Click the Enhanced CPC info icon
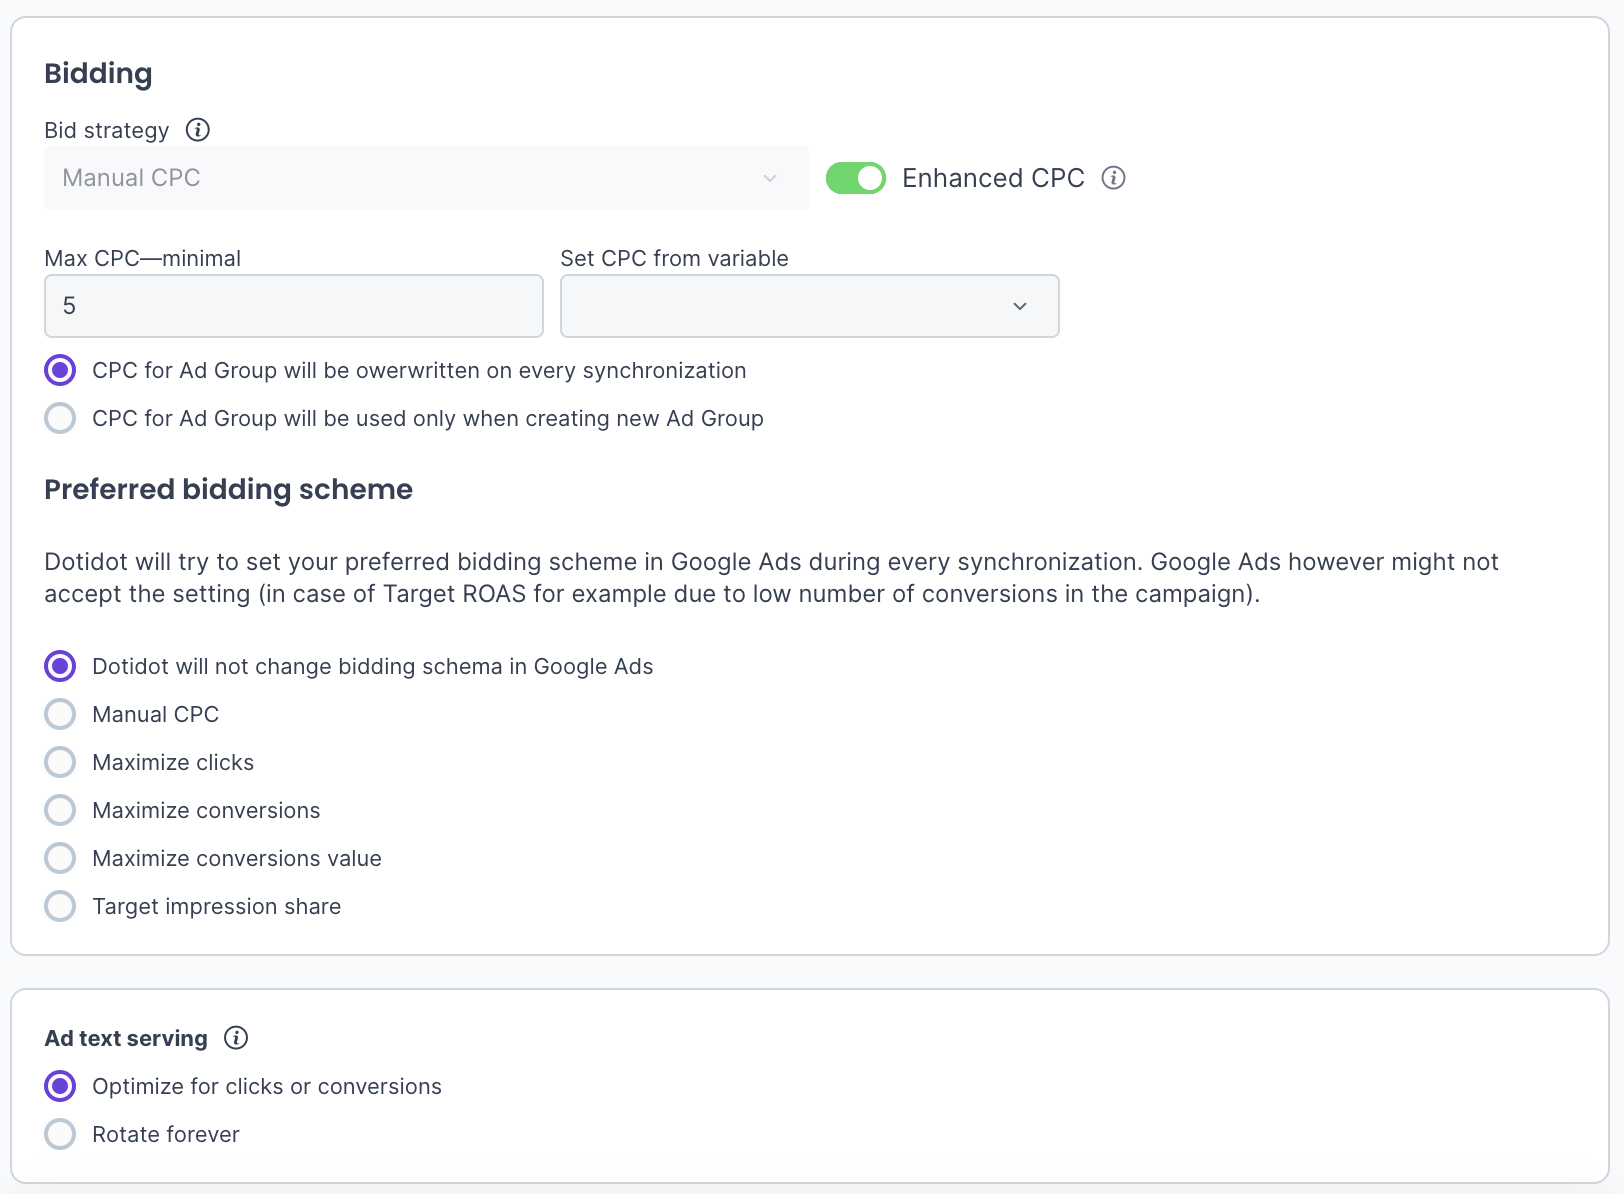The width and height of the screenshot is (1624, 1194). (1113, 178)
